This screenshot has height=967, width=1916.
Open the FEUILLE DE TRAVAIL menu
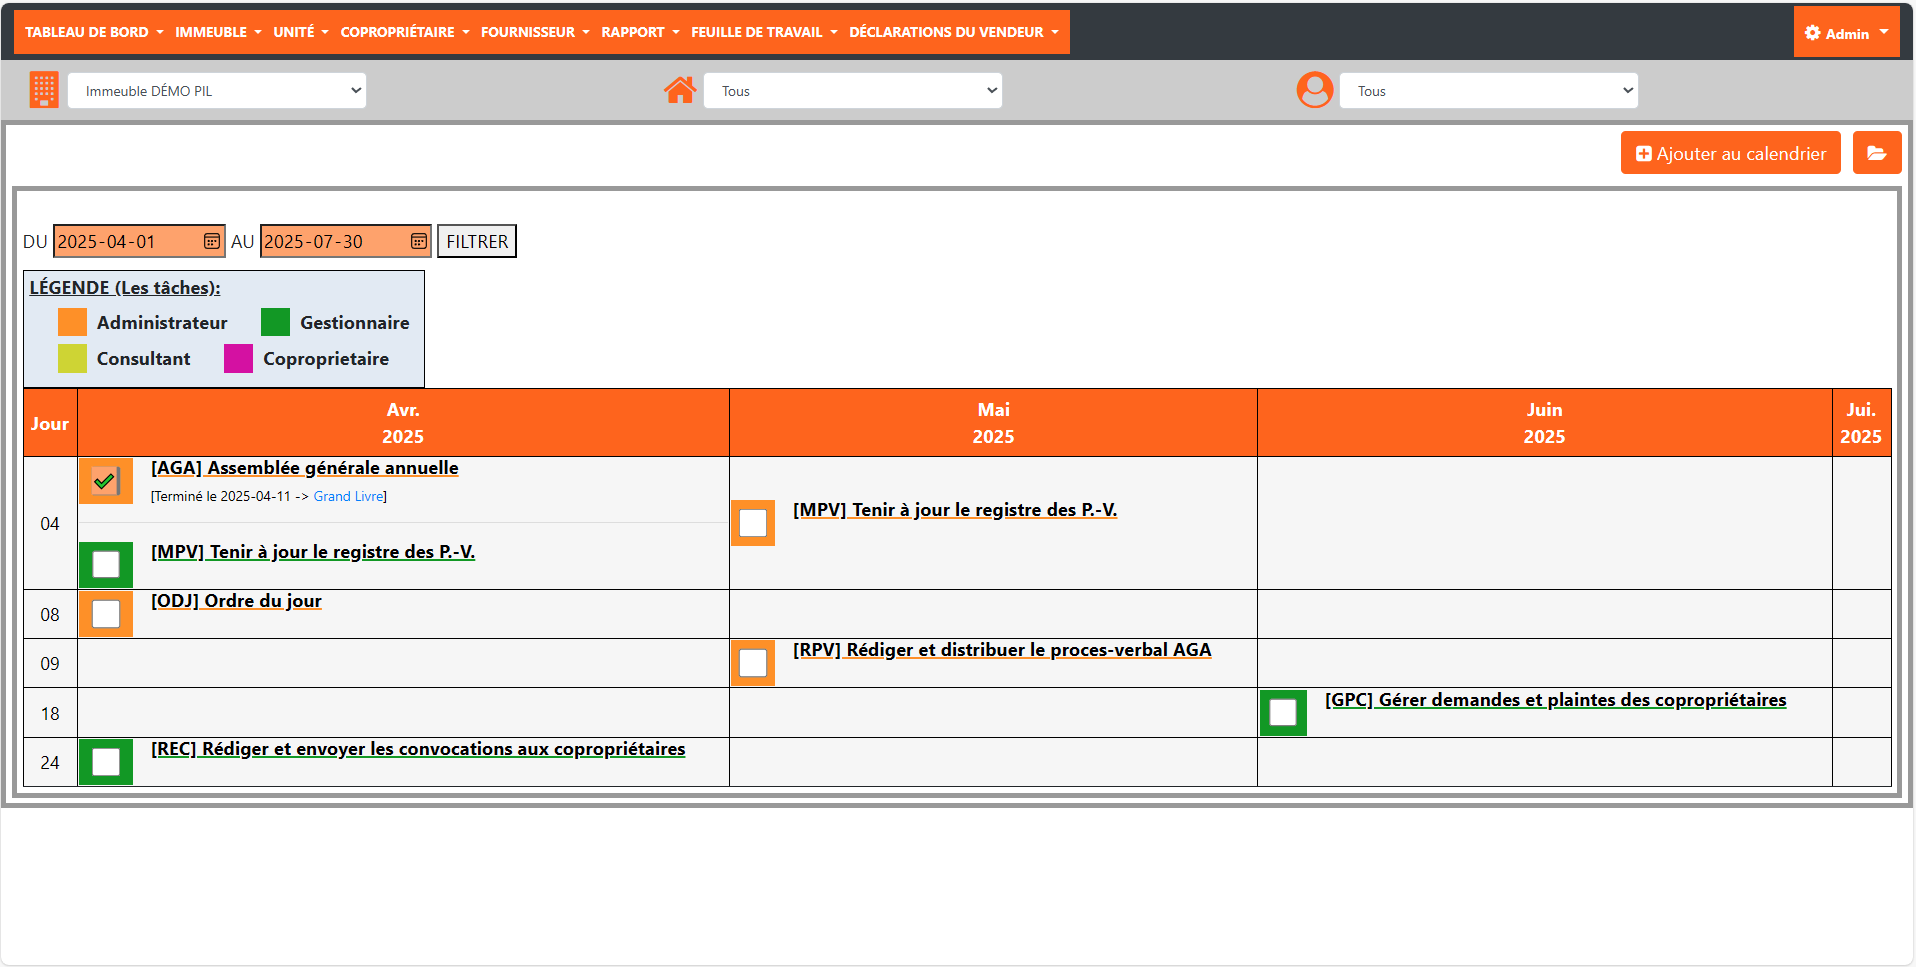click(x=764, y=32)
